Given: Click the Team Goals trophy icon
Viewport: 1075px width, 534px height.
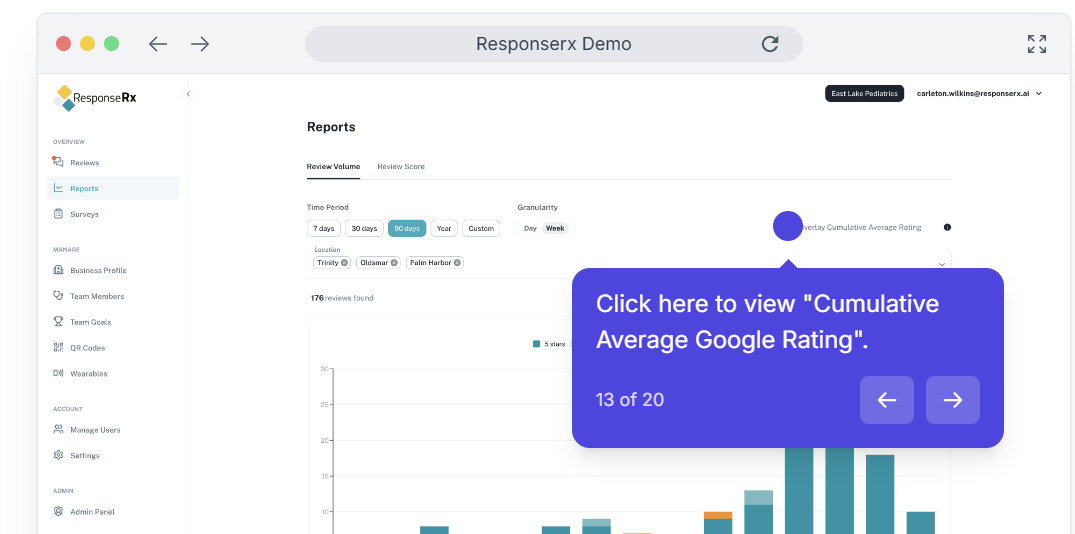Looking at the screenshot, I should [58, 321].
